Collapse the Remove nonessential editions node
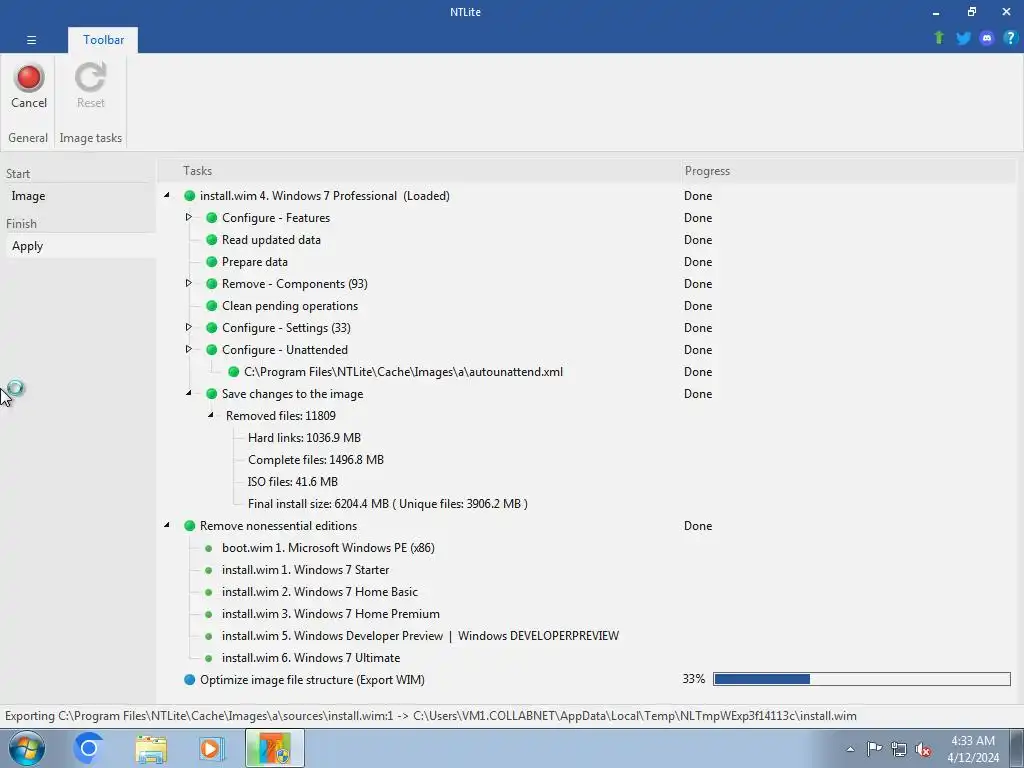Image resolution: width=1024 pixels, height=768 pixels. pyautogui.click(x=167, y=525)
